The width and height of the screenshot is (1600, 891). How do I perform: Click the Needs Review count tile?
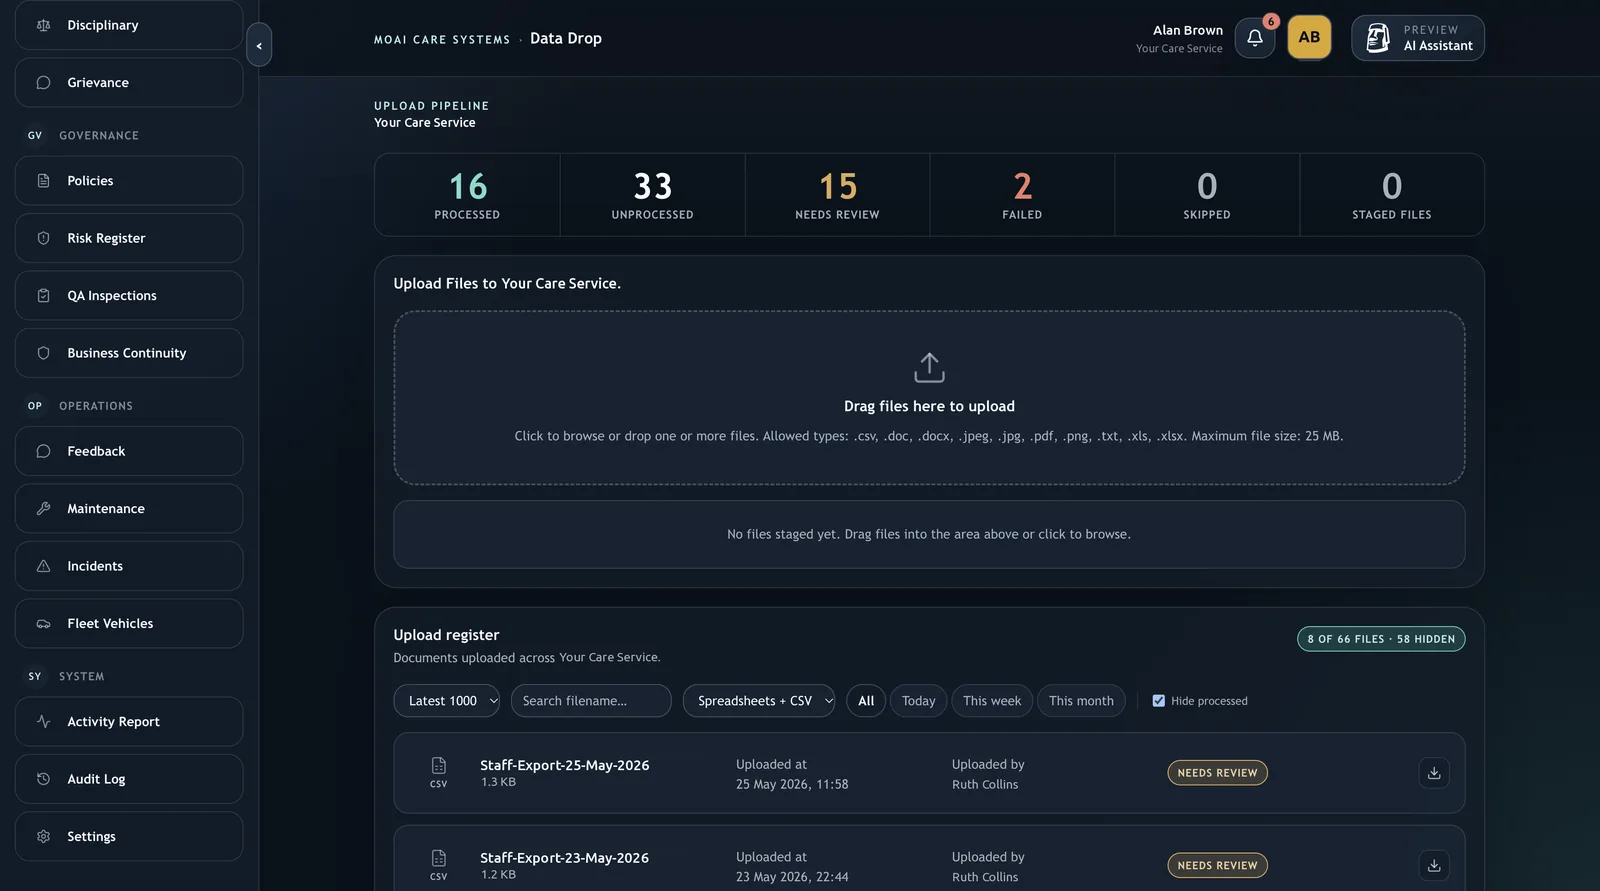(x=837, y=195)
